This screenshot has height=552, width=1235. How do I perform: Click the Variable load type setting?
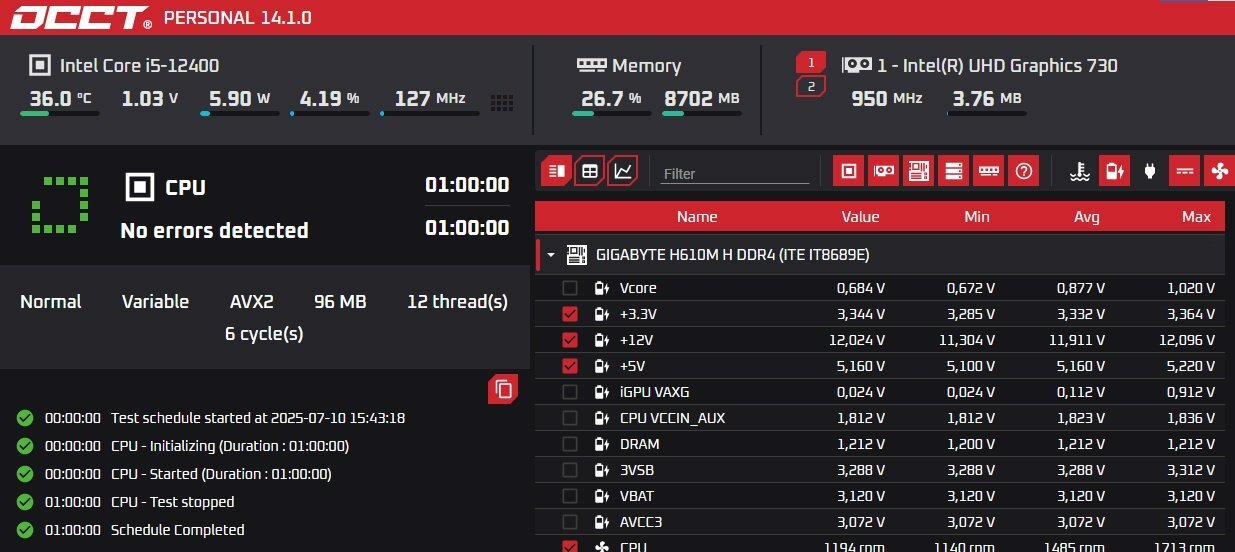(x=155, y=302)
